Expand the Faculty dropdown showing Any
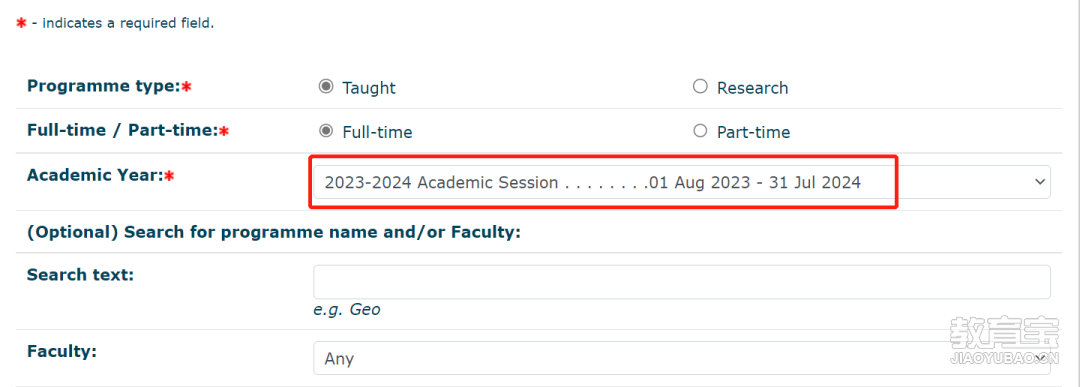The width and height of the screenshot is (1080, 387). point(682,358)
